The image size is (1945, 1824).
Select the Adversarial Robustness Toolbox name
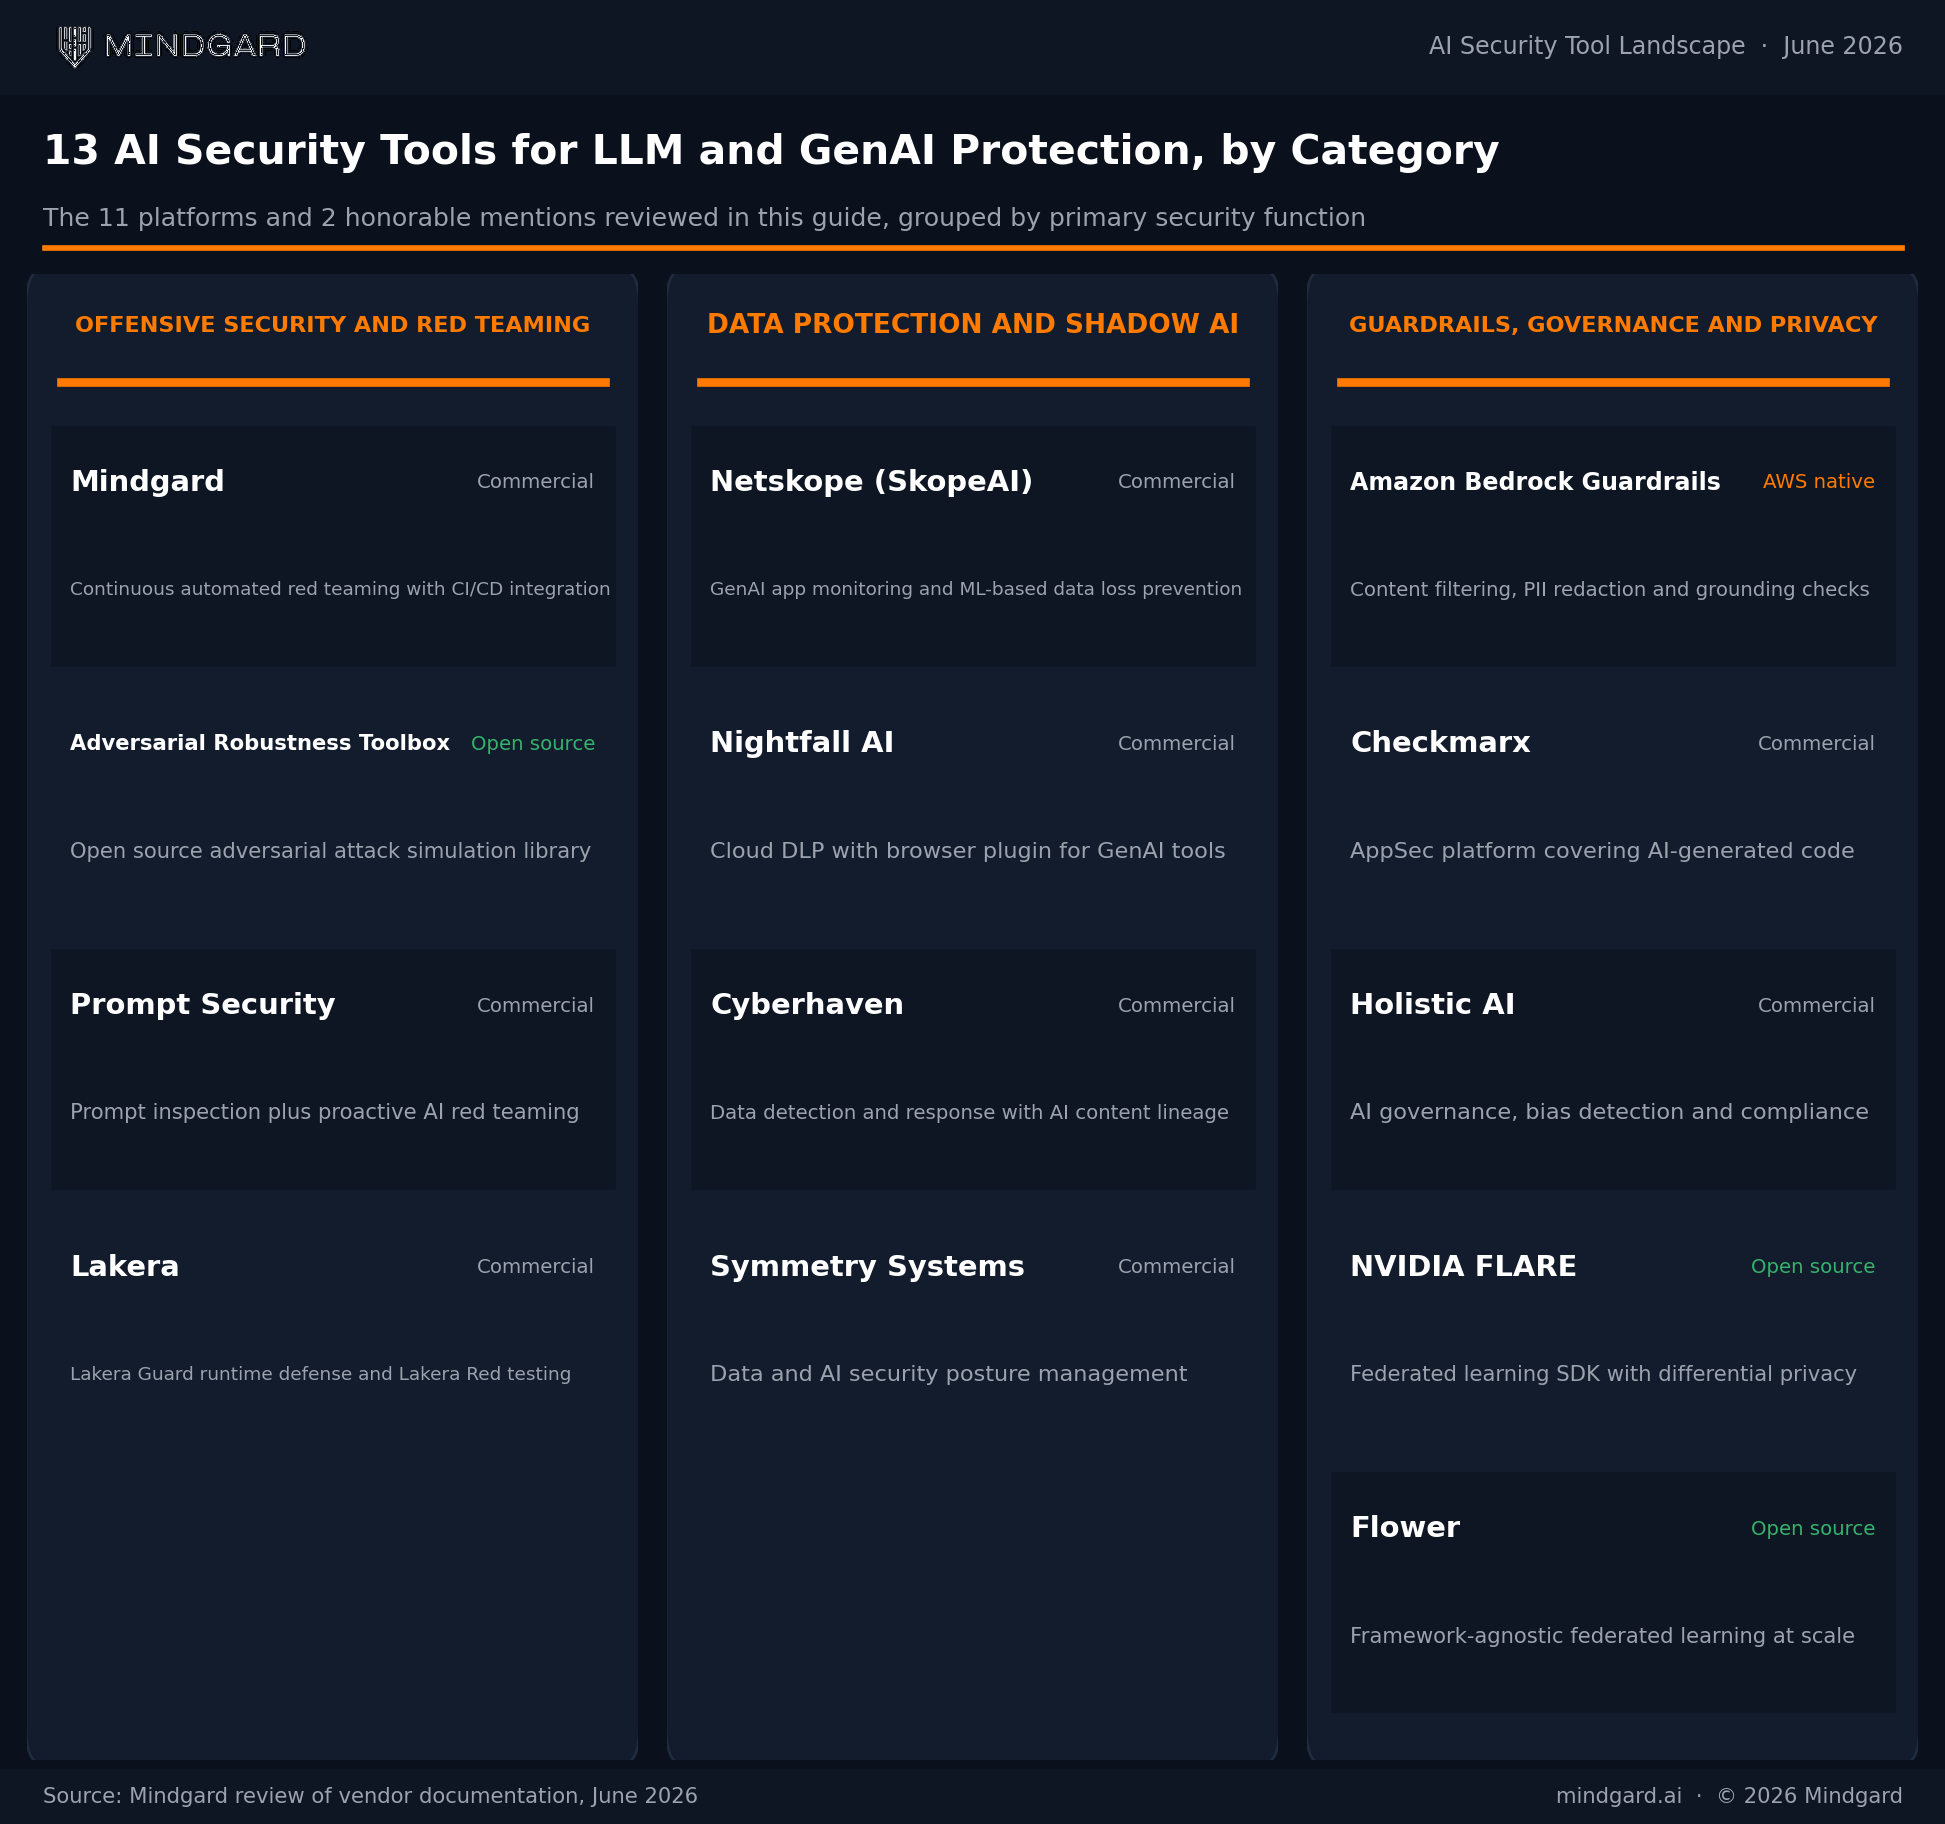260,743
